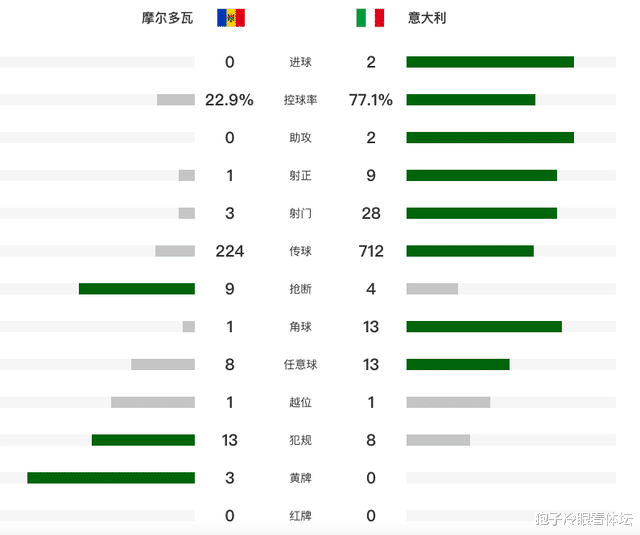640x535 pixels.
Task: Click the 控球率 stat label
Action: (300, 100)
